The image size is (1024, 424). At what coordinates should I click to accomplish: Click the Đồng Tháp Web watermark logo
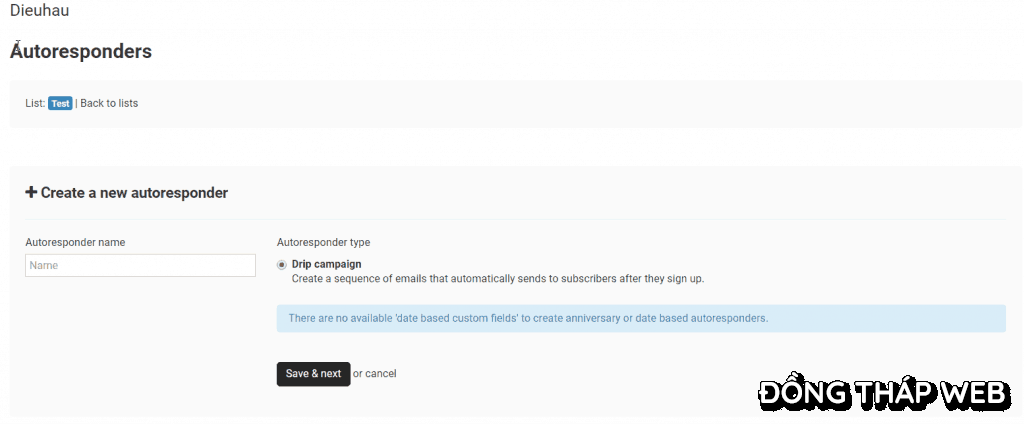pos(885,393)
